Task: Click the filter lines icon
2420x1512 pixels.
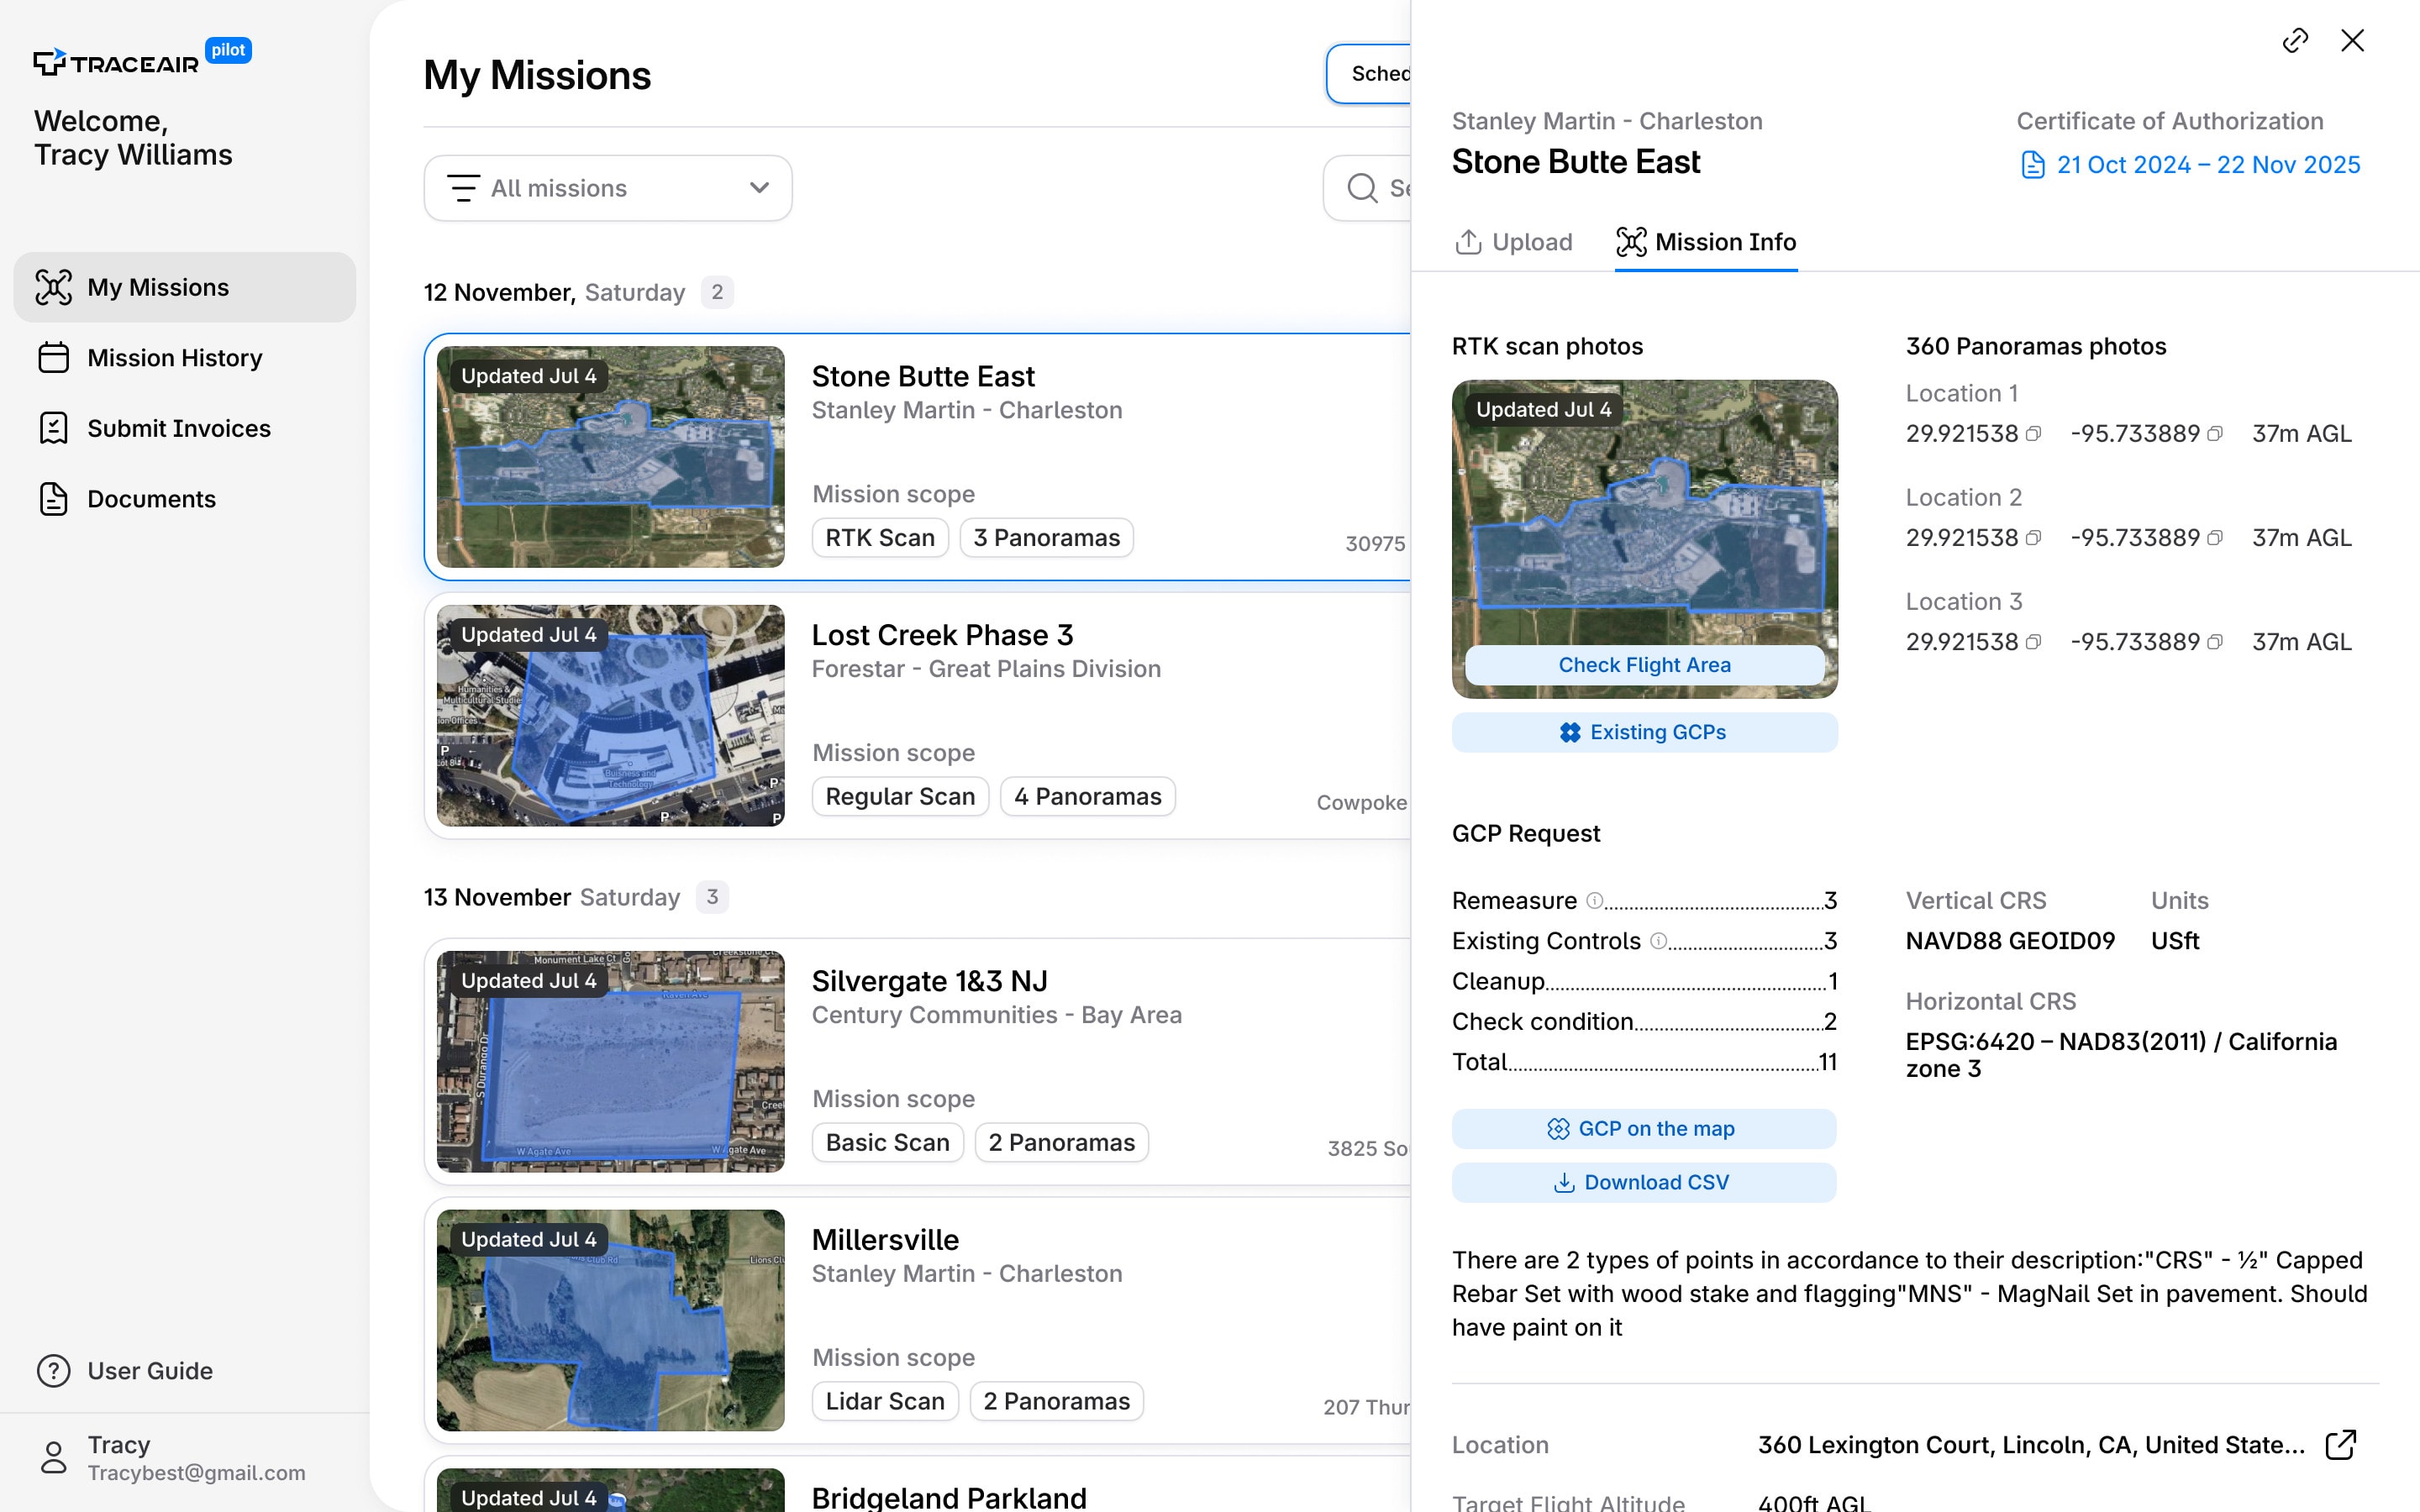Action: click(x=463, y=188)
